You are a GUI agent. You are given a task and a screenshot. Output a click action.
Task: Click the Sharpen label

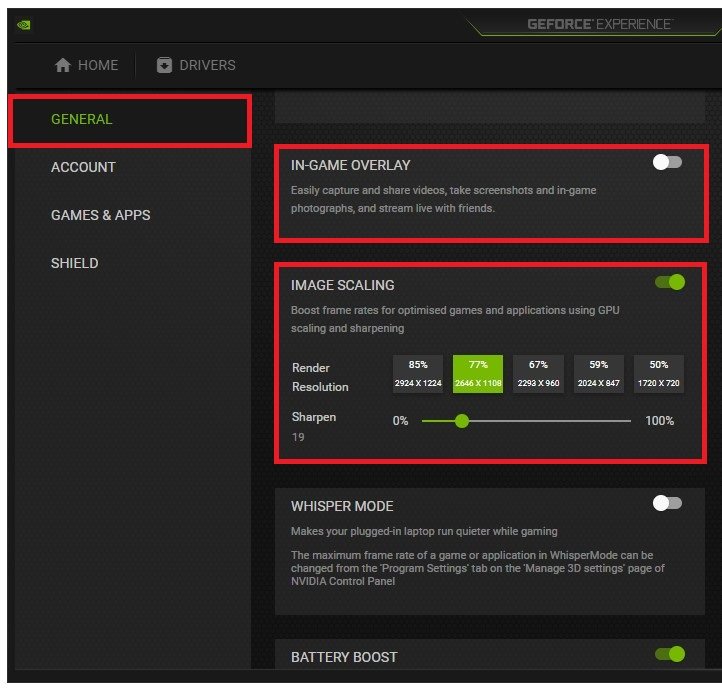click(x=314, y=417)
